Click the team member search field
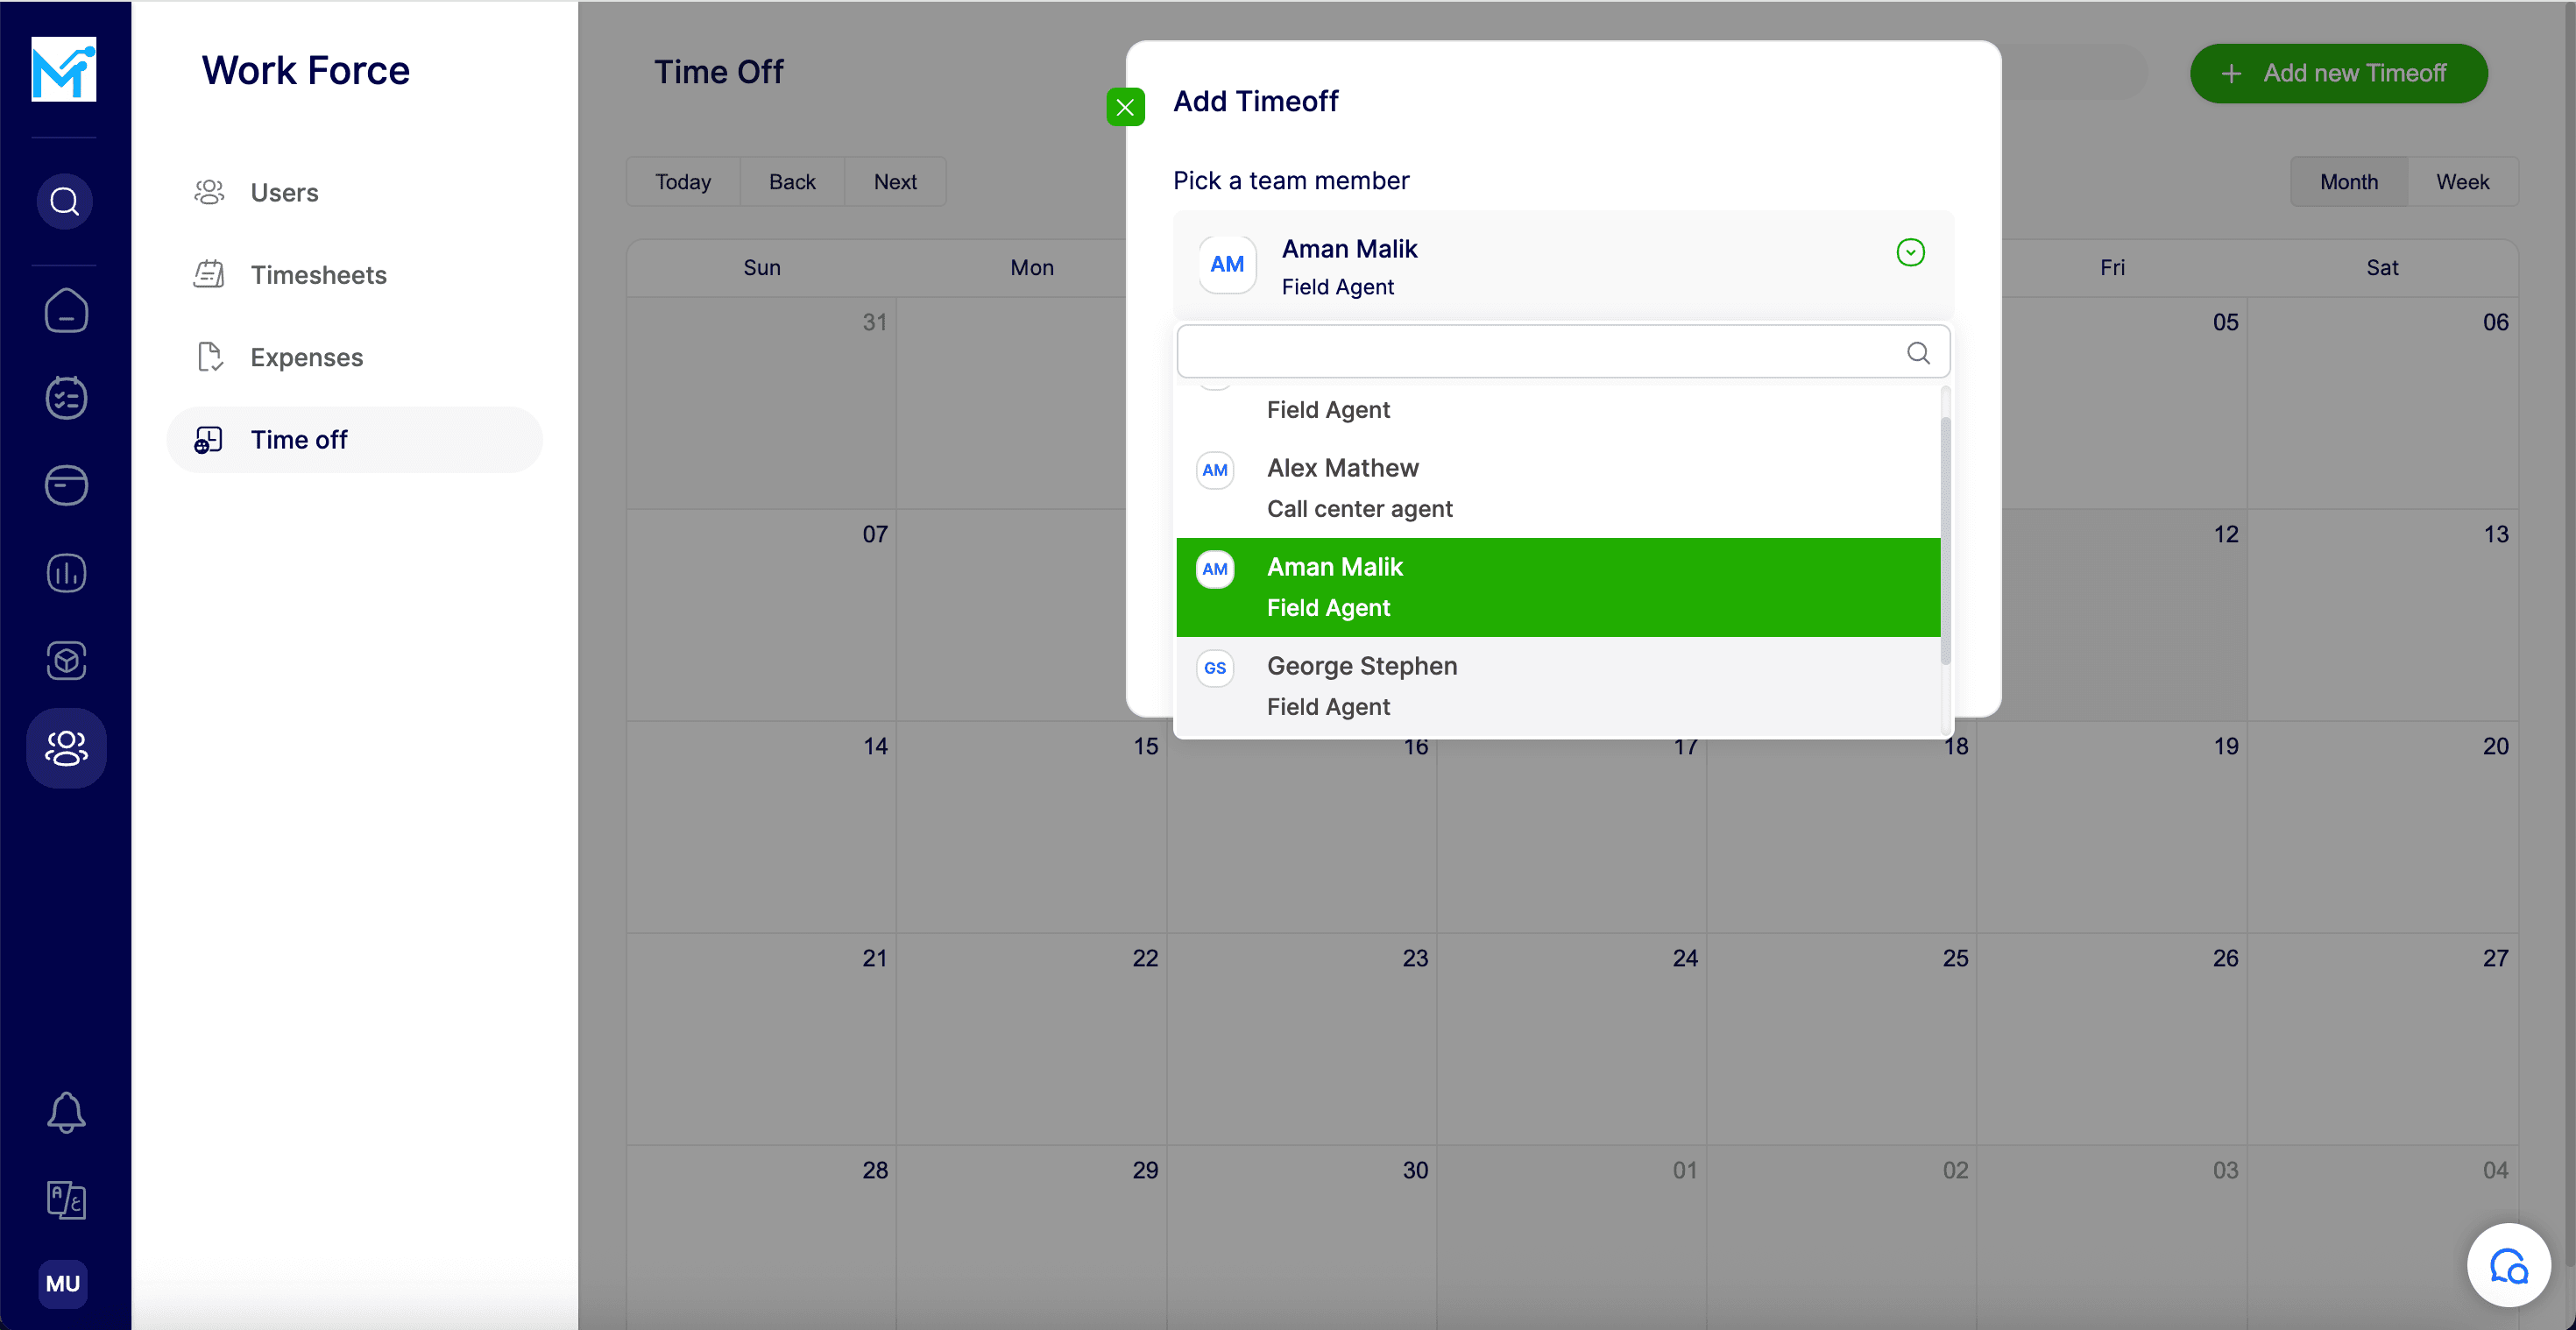The height and width of the screenshot is (1330, 2576). [x=1540, y=352]
